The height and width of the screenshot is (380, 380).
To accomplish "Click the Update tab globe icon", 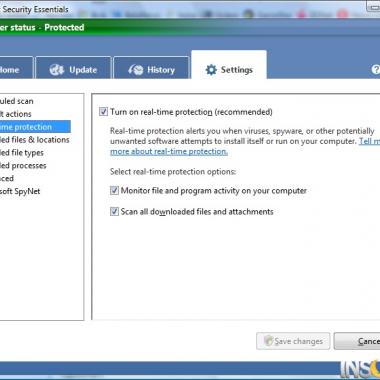I will (57, 70).
